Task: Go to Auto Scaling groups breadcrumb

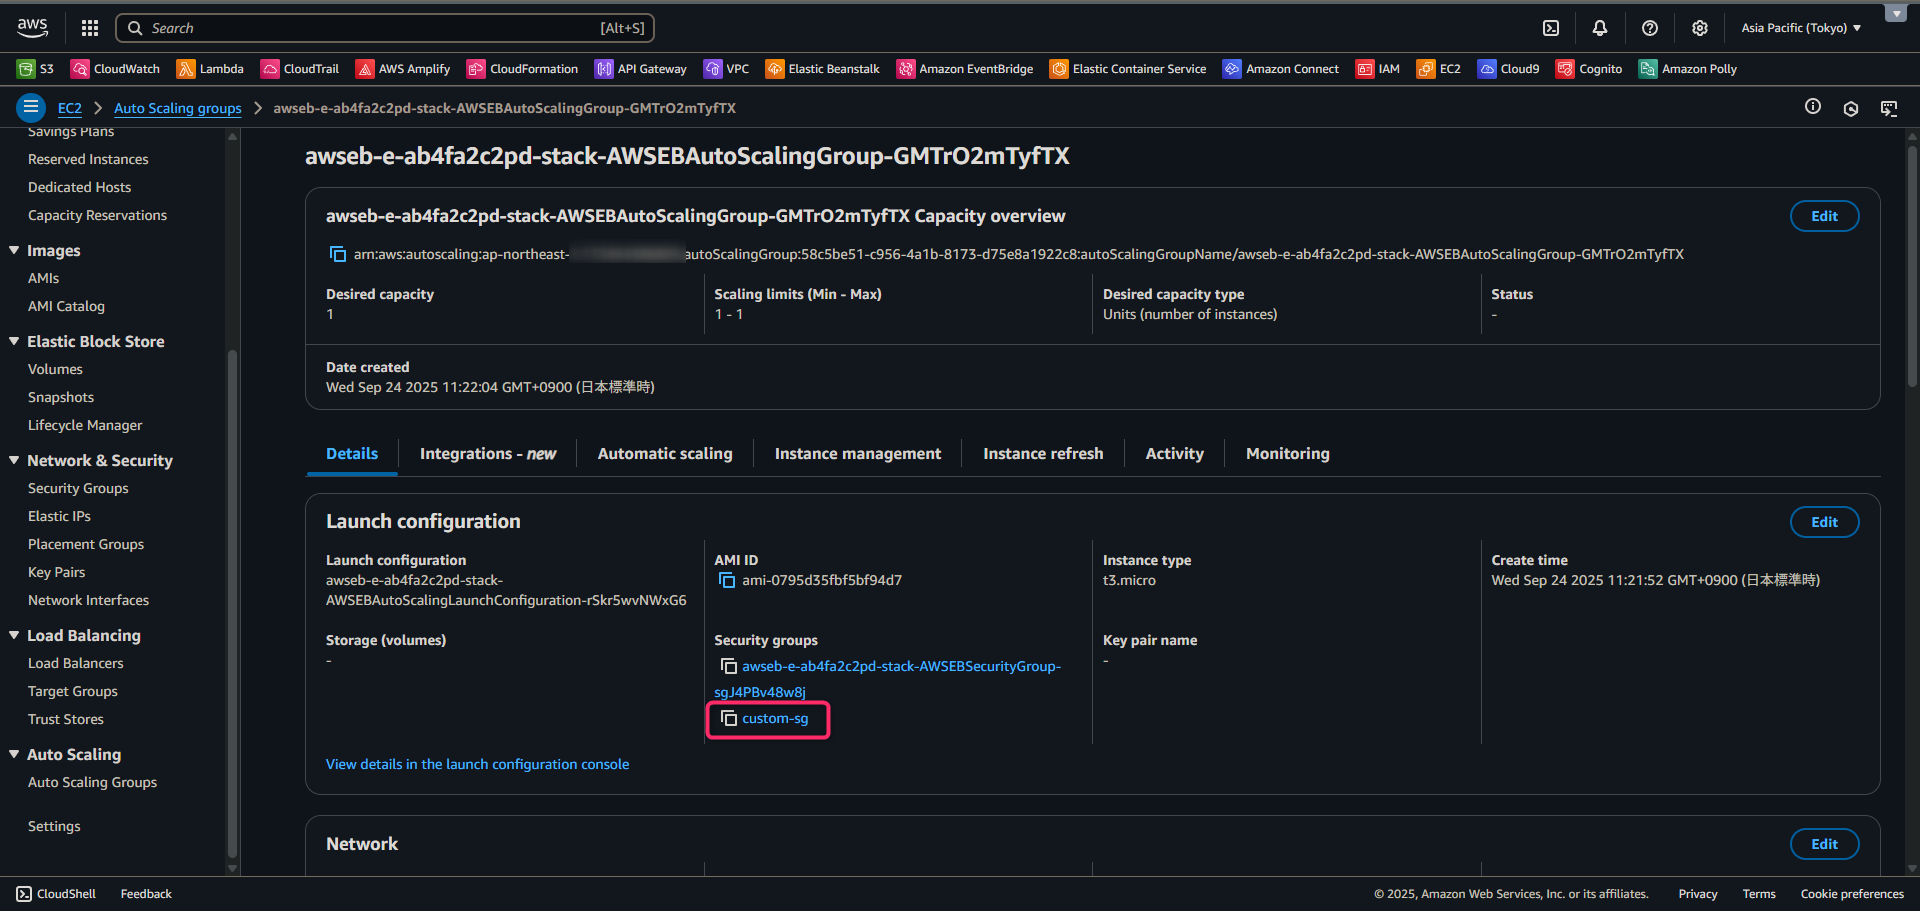Action: 178,108
